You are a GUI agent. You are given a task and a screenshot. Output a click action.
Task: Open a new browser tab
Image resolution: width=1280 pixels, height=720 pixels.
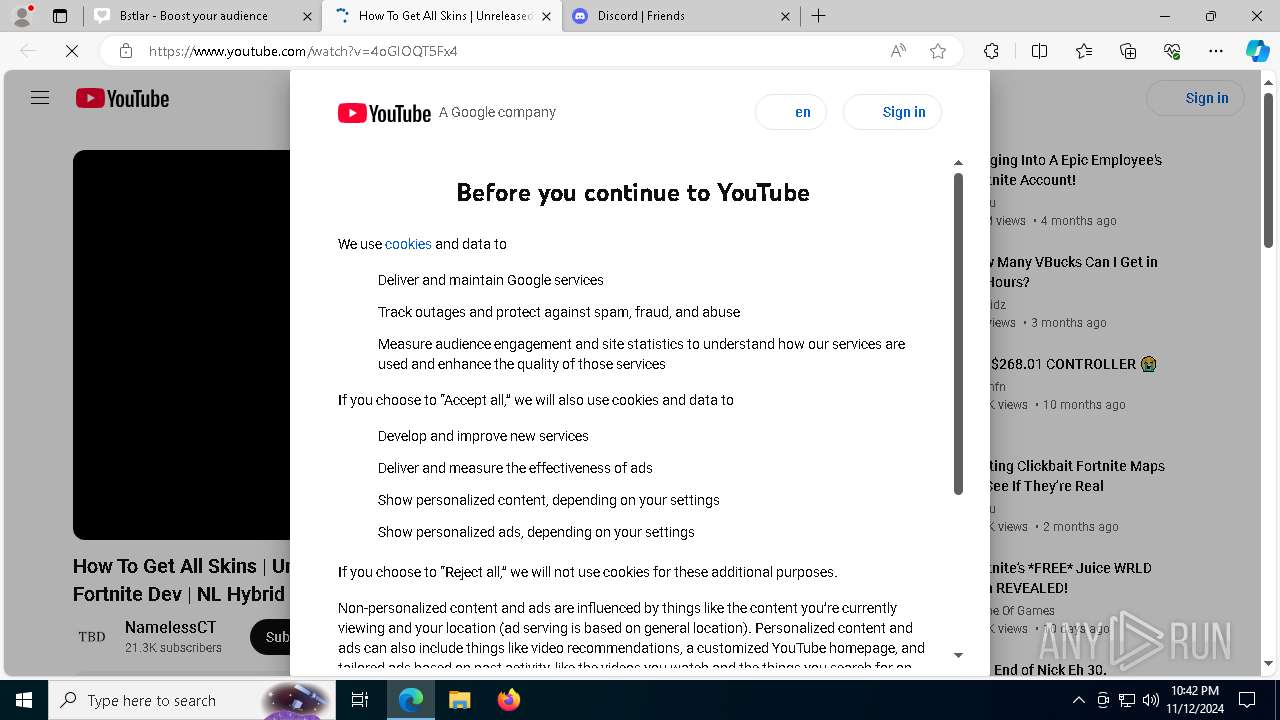coord(819,16)
